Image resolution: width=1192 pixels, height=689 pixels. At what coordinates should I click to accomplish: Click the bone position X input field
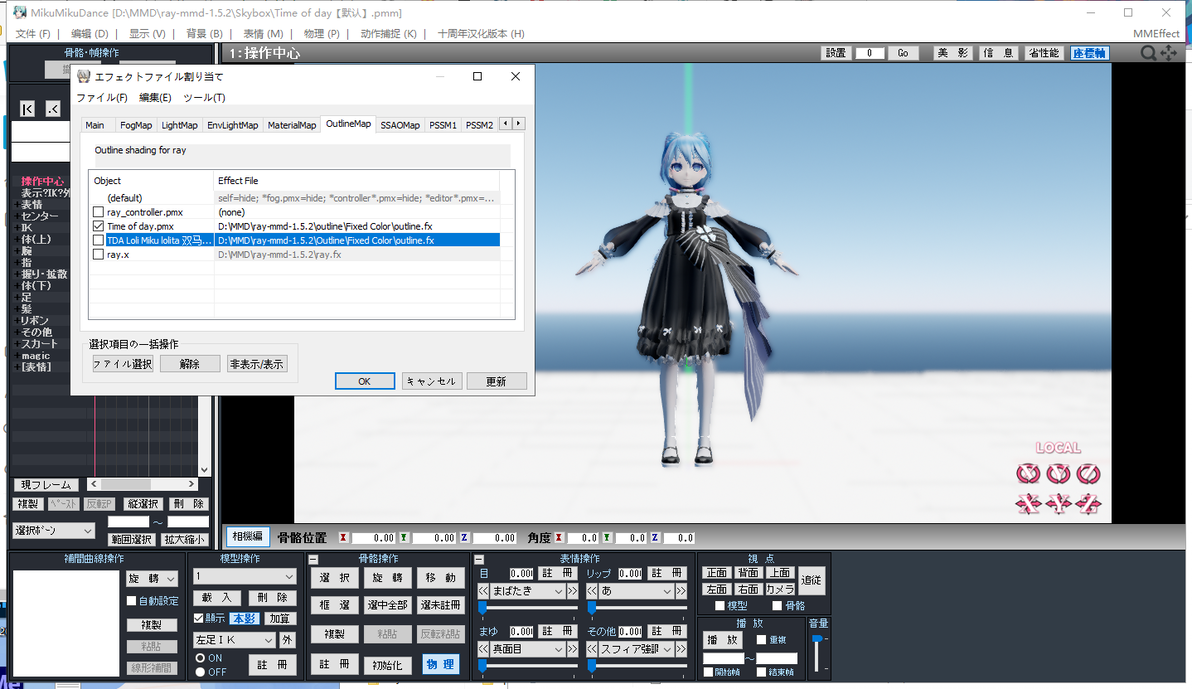click(372, 538)
